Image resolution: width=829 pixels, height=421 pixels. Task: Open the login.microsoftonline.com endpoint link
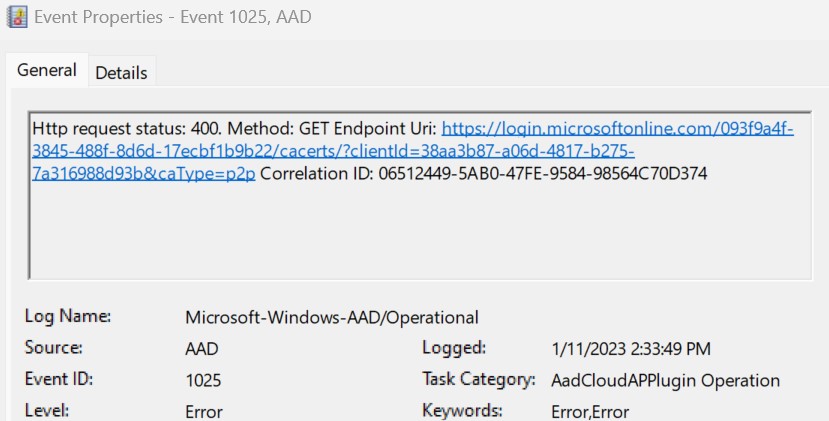click(618, 129)
